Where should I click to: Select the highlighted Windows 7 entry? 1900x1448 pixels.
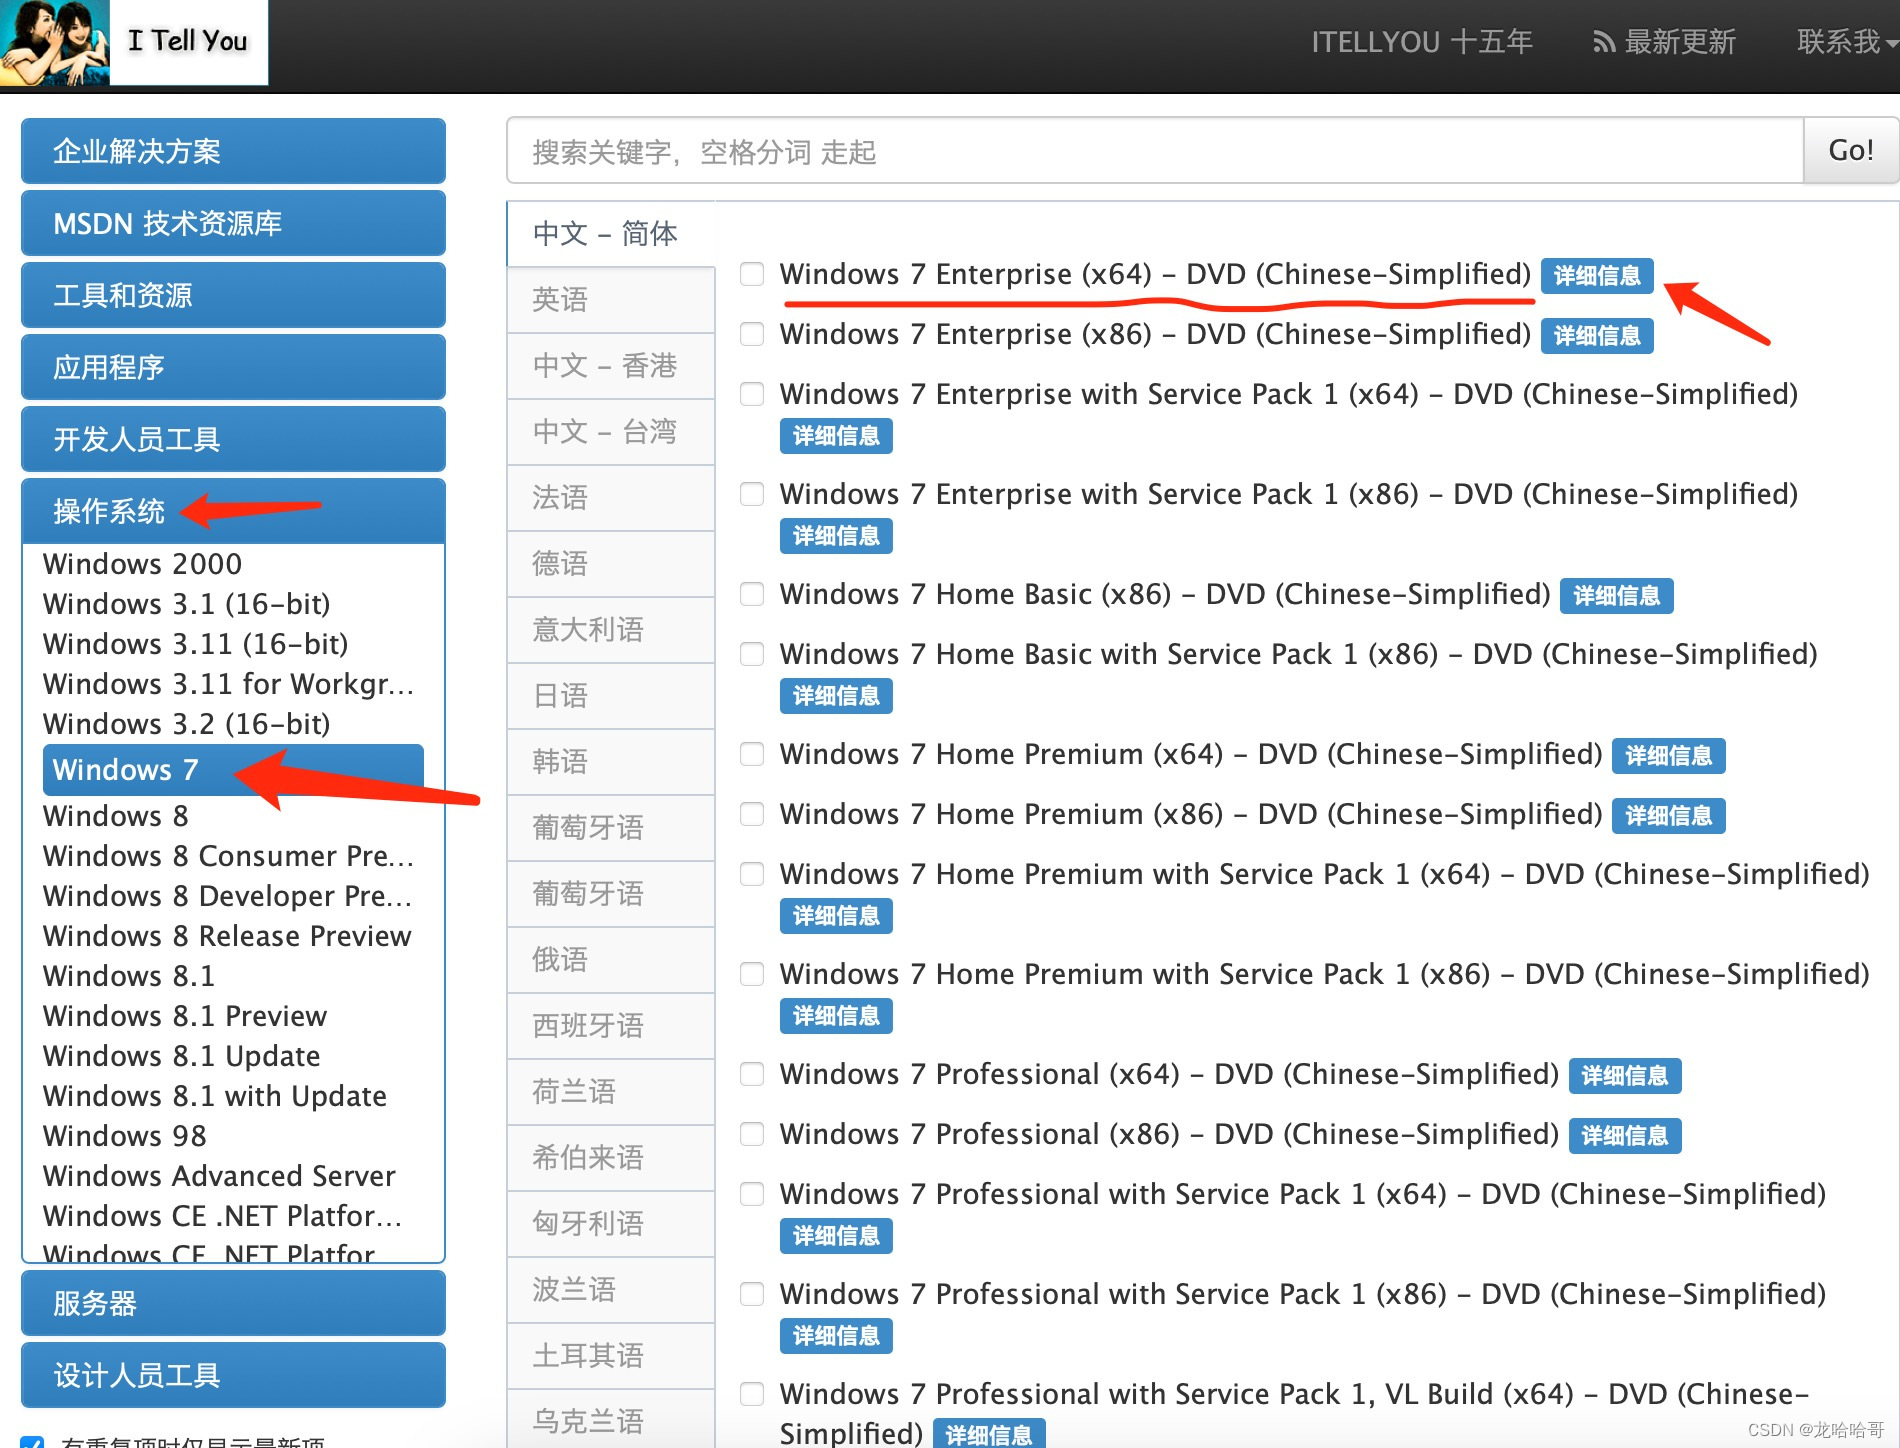click(x=233, y=769)
